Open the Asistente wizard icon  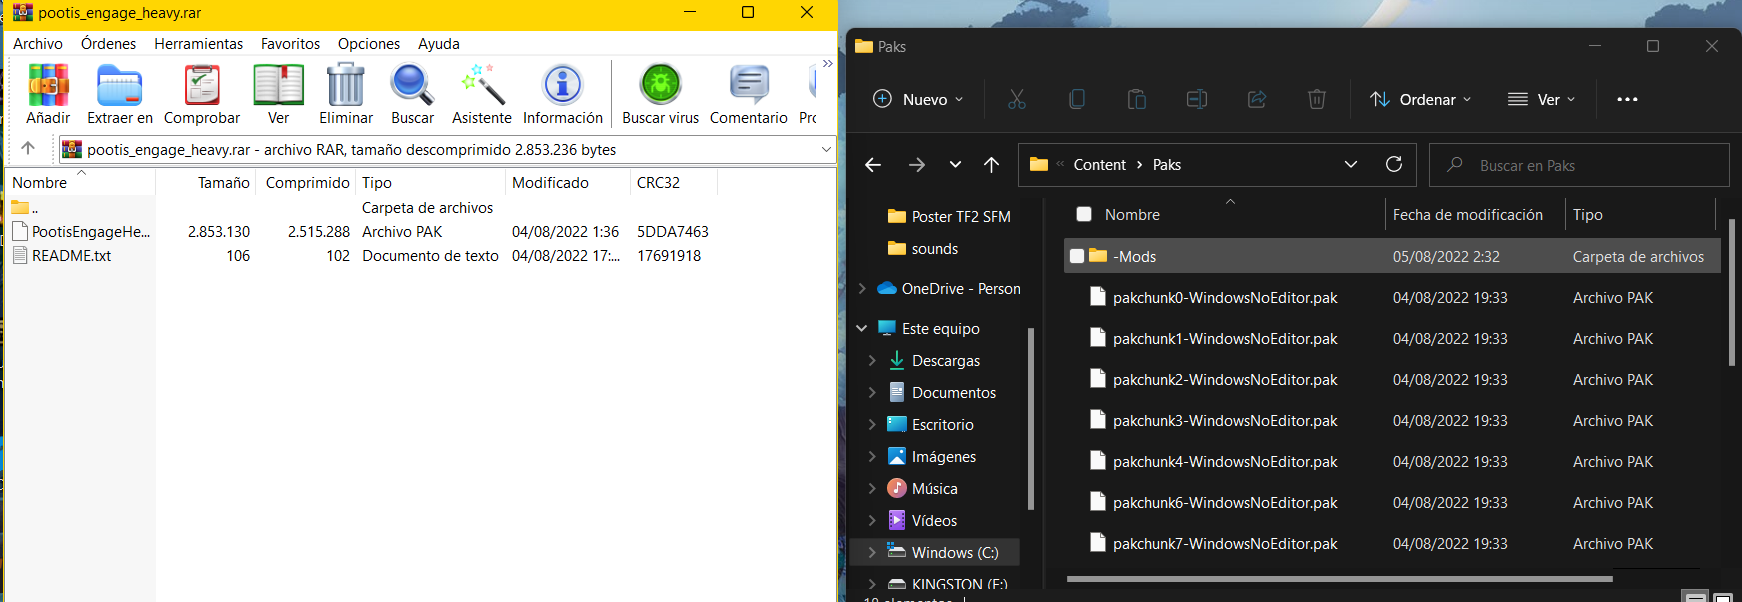pos(481,85)
